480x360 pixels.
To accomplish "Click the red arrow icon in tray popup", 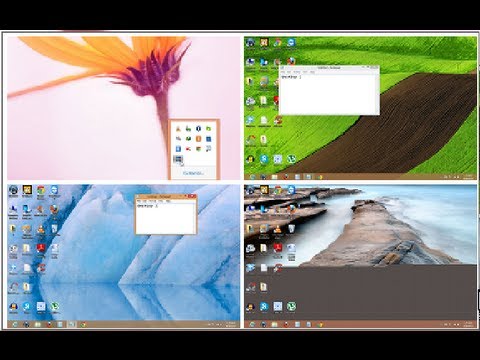I will (188, 149).
